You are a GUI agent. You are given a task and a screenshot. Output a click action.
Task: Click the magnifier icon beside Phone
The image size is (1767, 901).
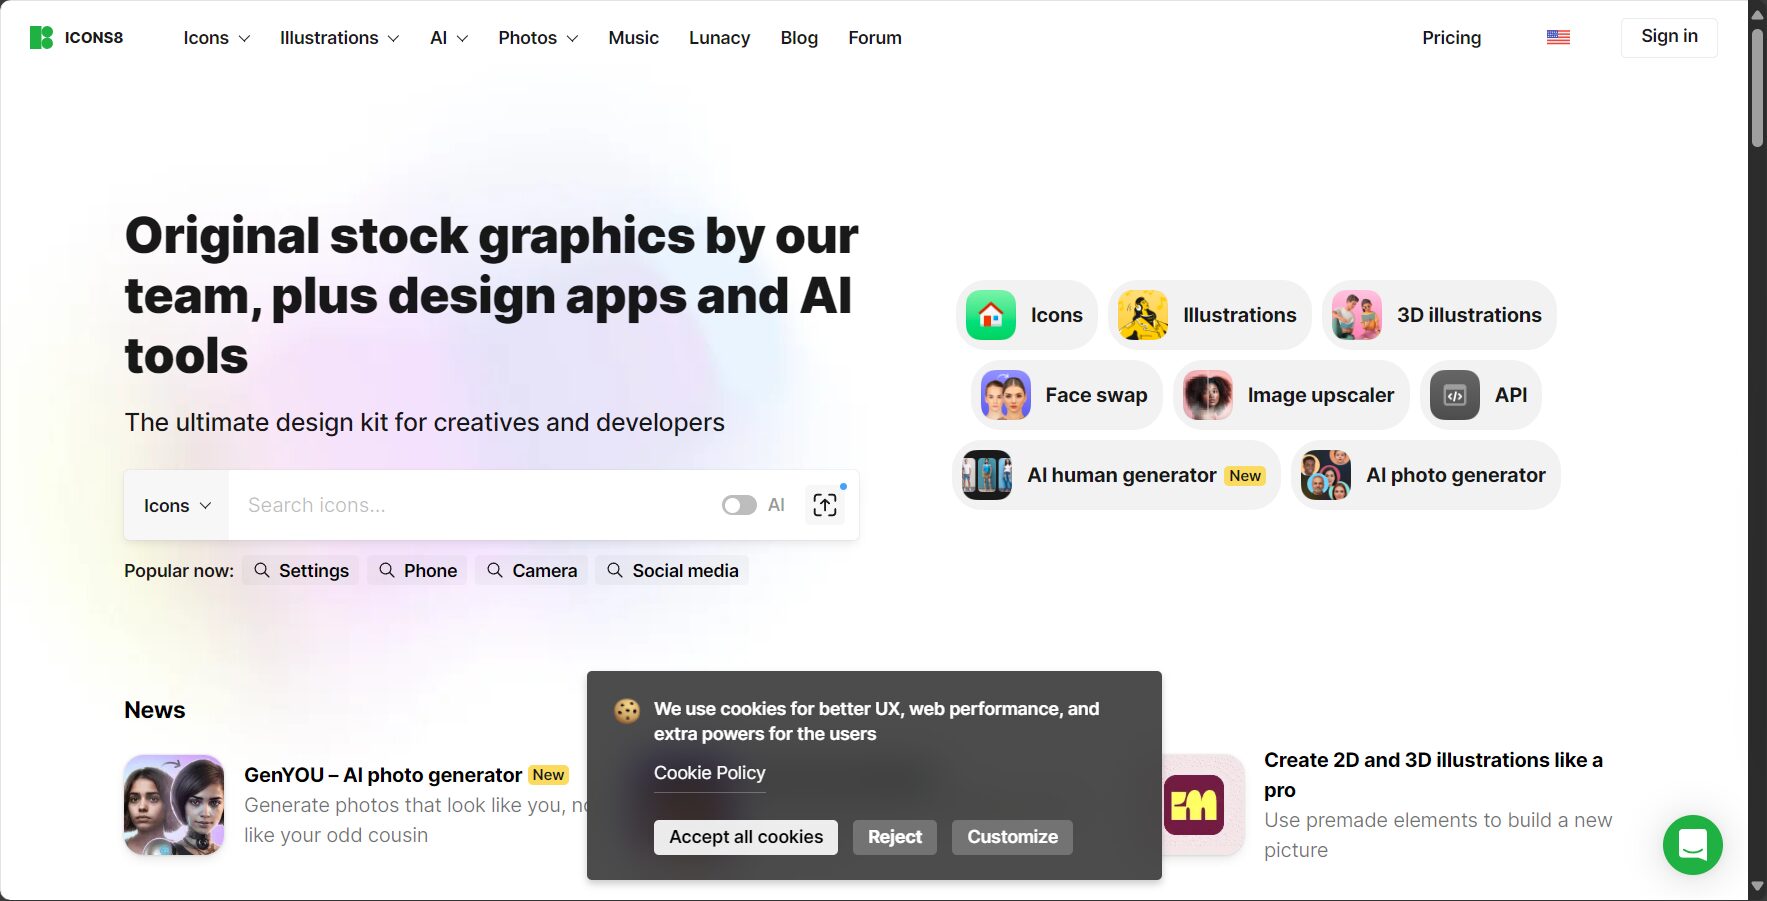tap(387, 570)
